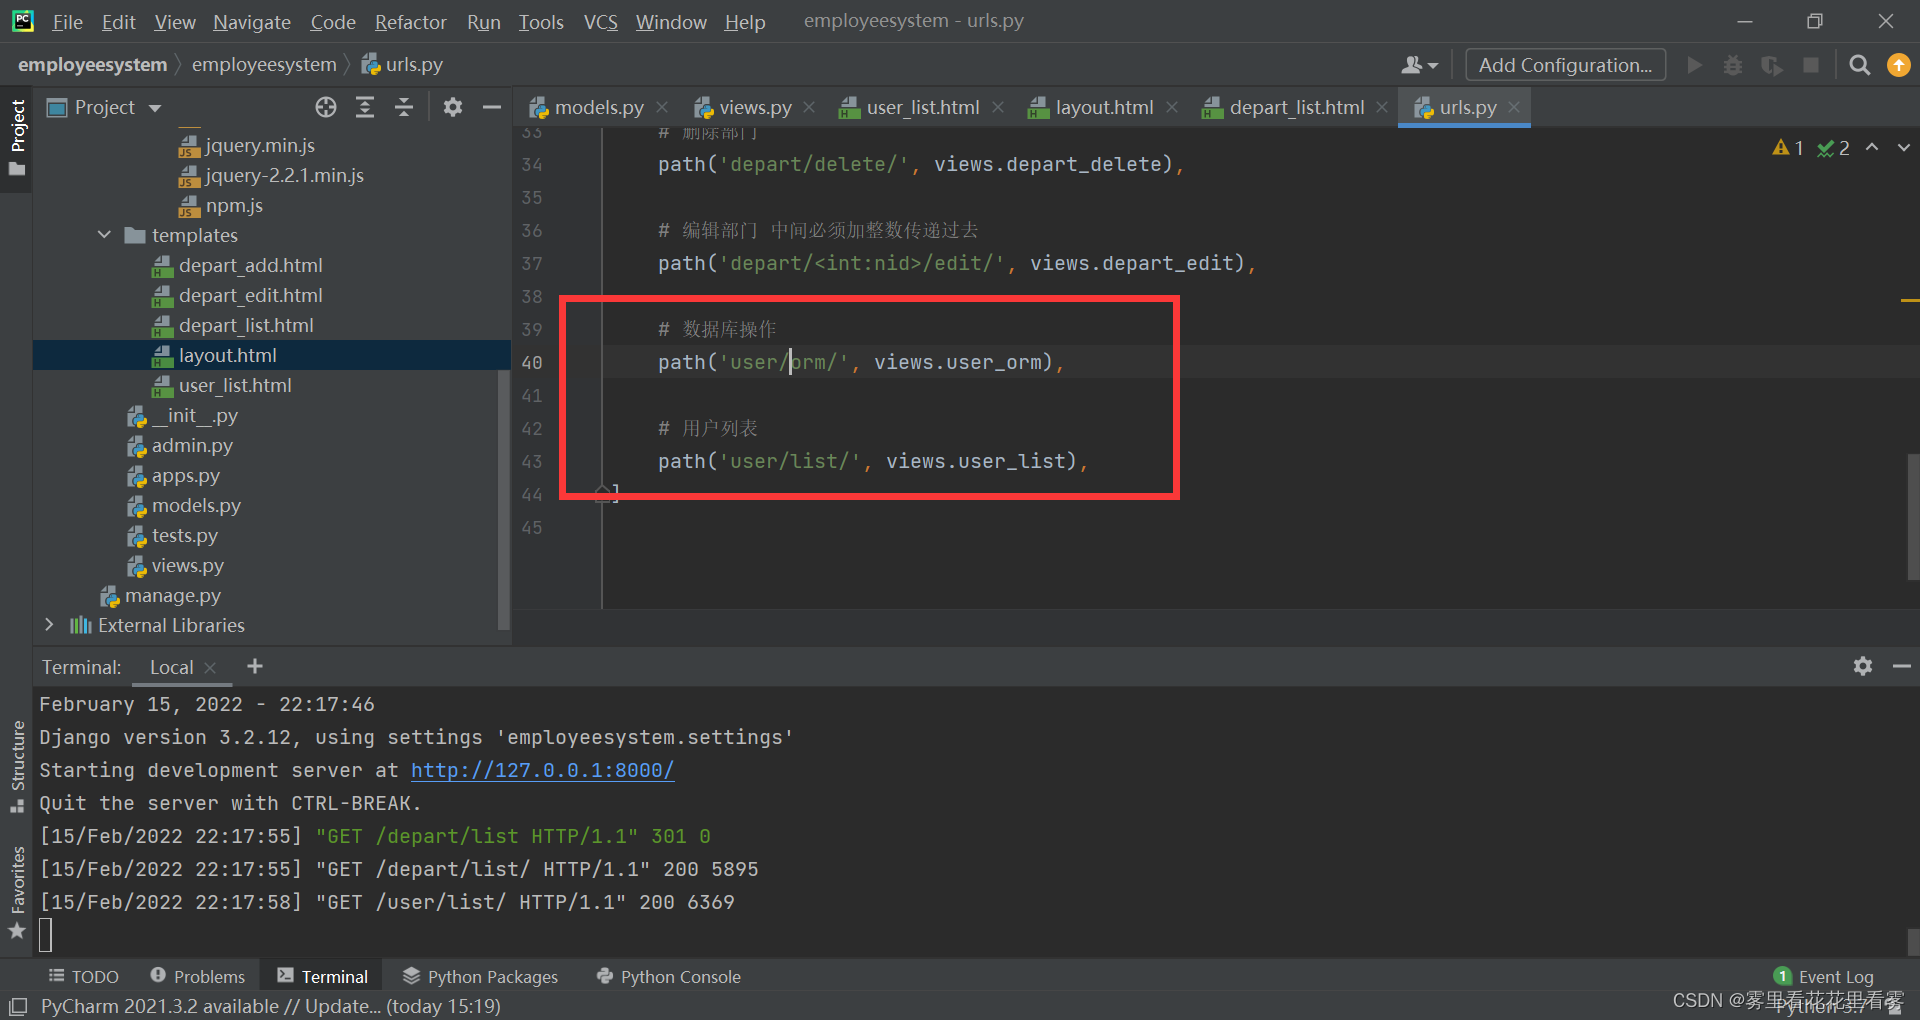Select manage.py in project tree
The height and width of the screenshot is (1020, 1920).
(x=172, y=595)
